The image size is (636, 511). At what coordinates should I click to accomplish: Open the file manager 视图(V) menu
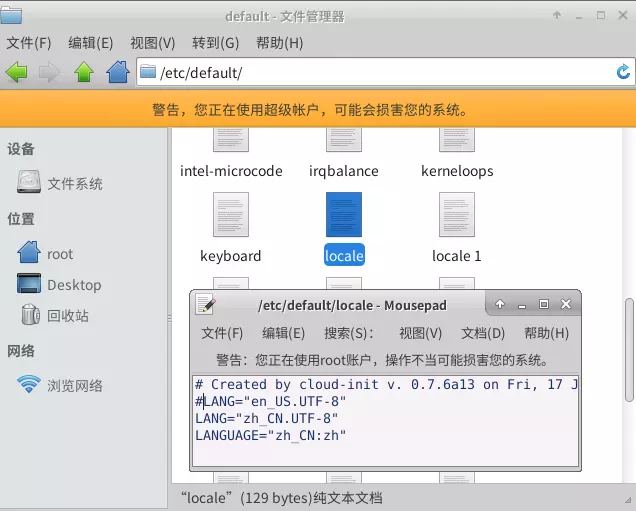click(152, 43)
